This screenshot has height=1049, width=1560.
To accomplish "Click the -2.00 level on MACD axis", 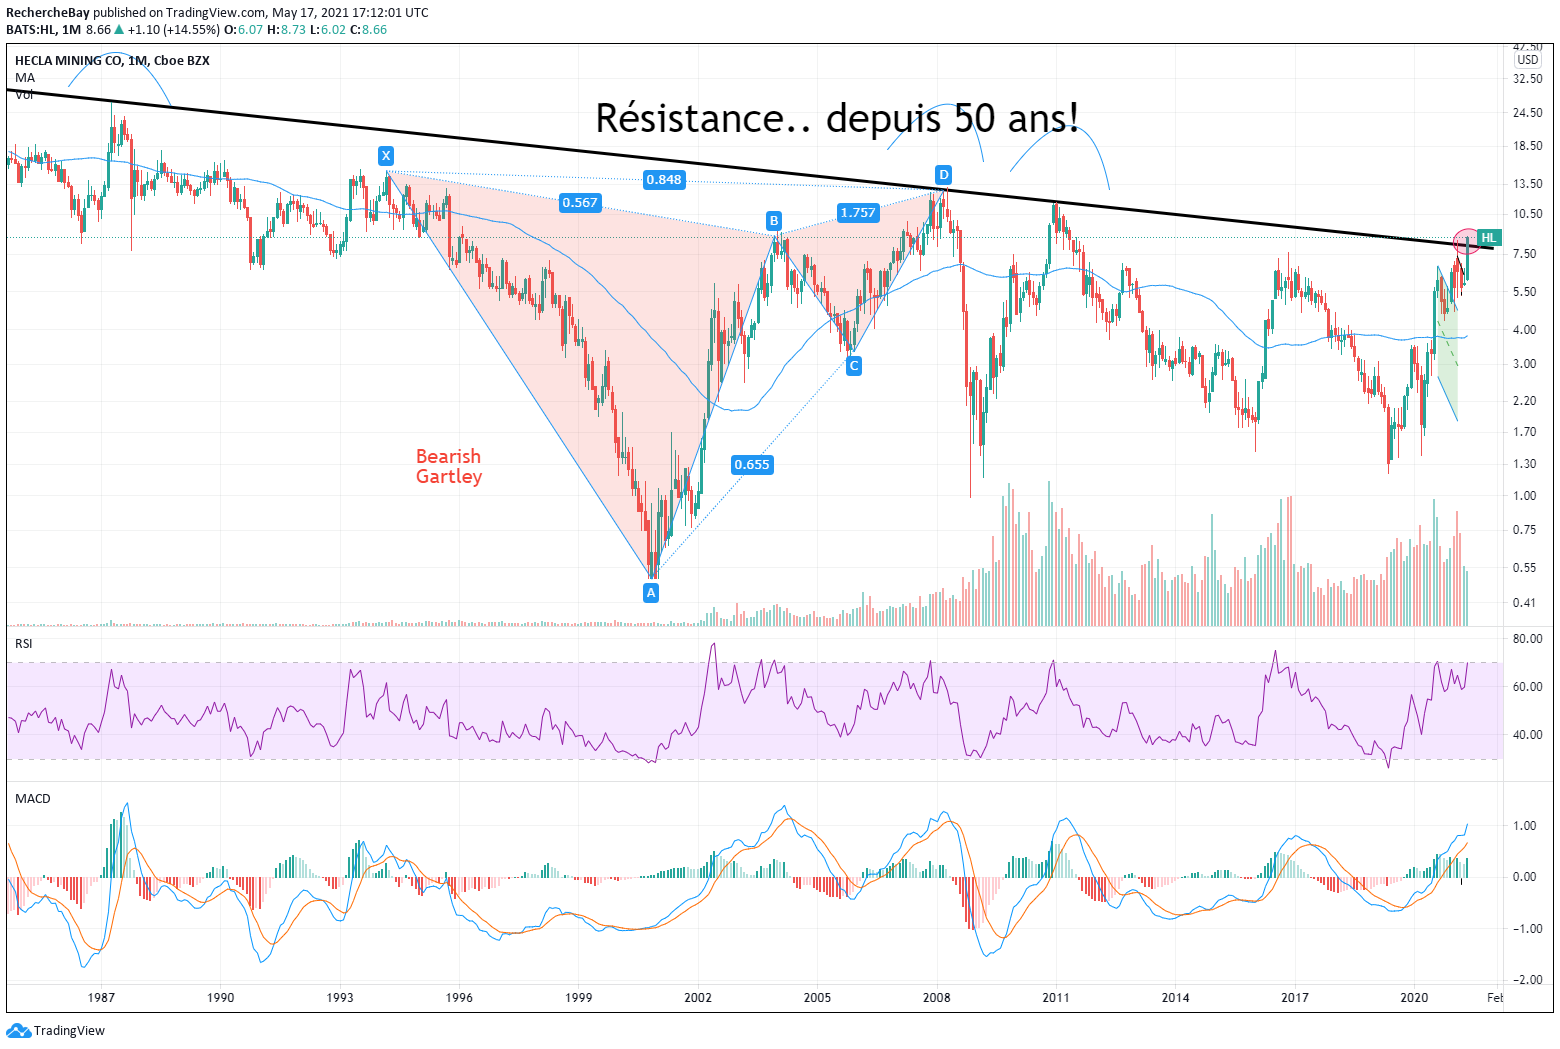I will [1526, 981].
